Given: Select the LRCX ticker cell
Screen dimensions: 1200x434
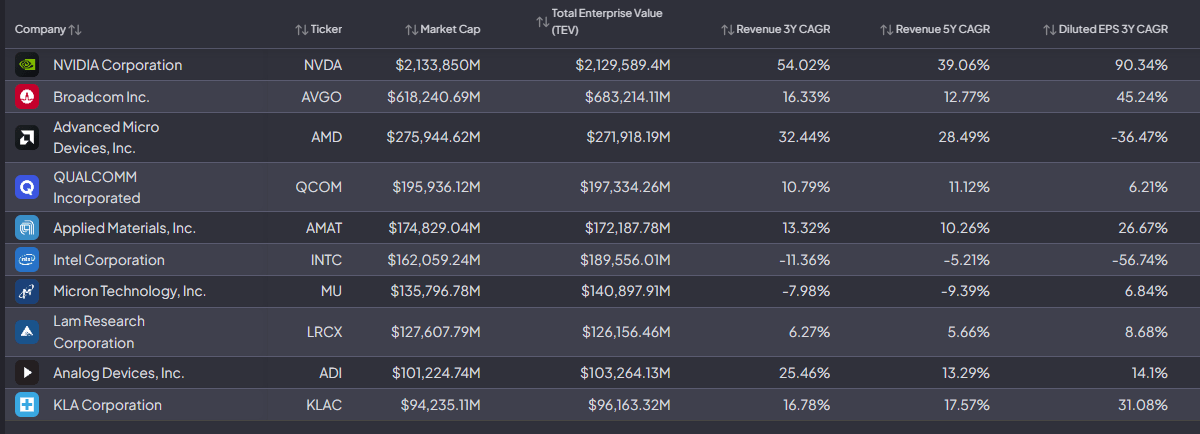Looking at the screenshot, I should [x=325, y=332].
